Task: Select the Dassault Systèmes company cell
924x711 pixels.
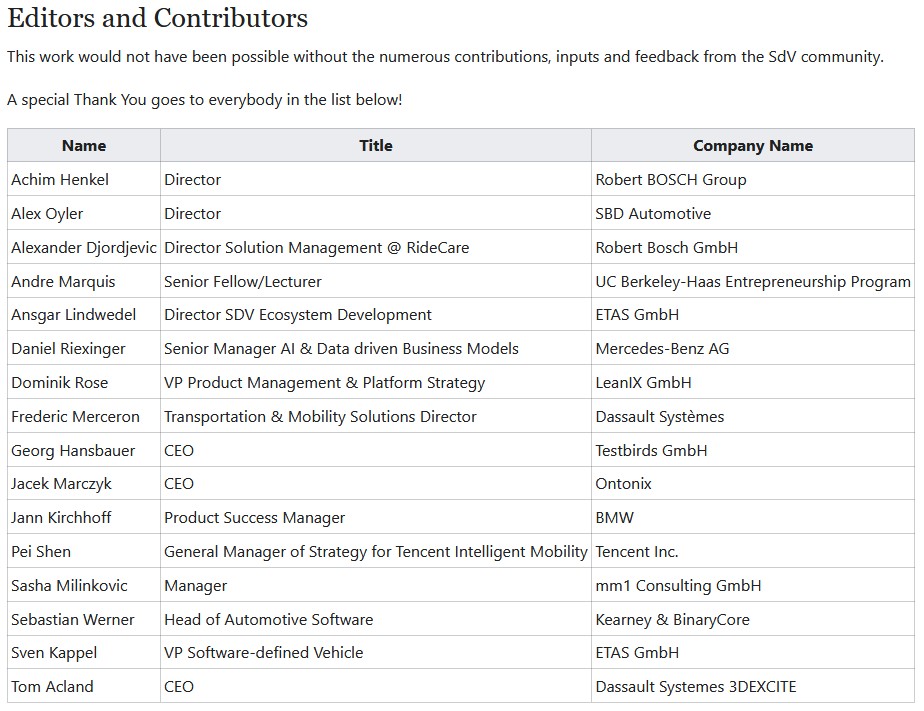Action: point(659,417)
